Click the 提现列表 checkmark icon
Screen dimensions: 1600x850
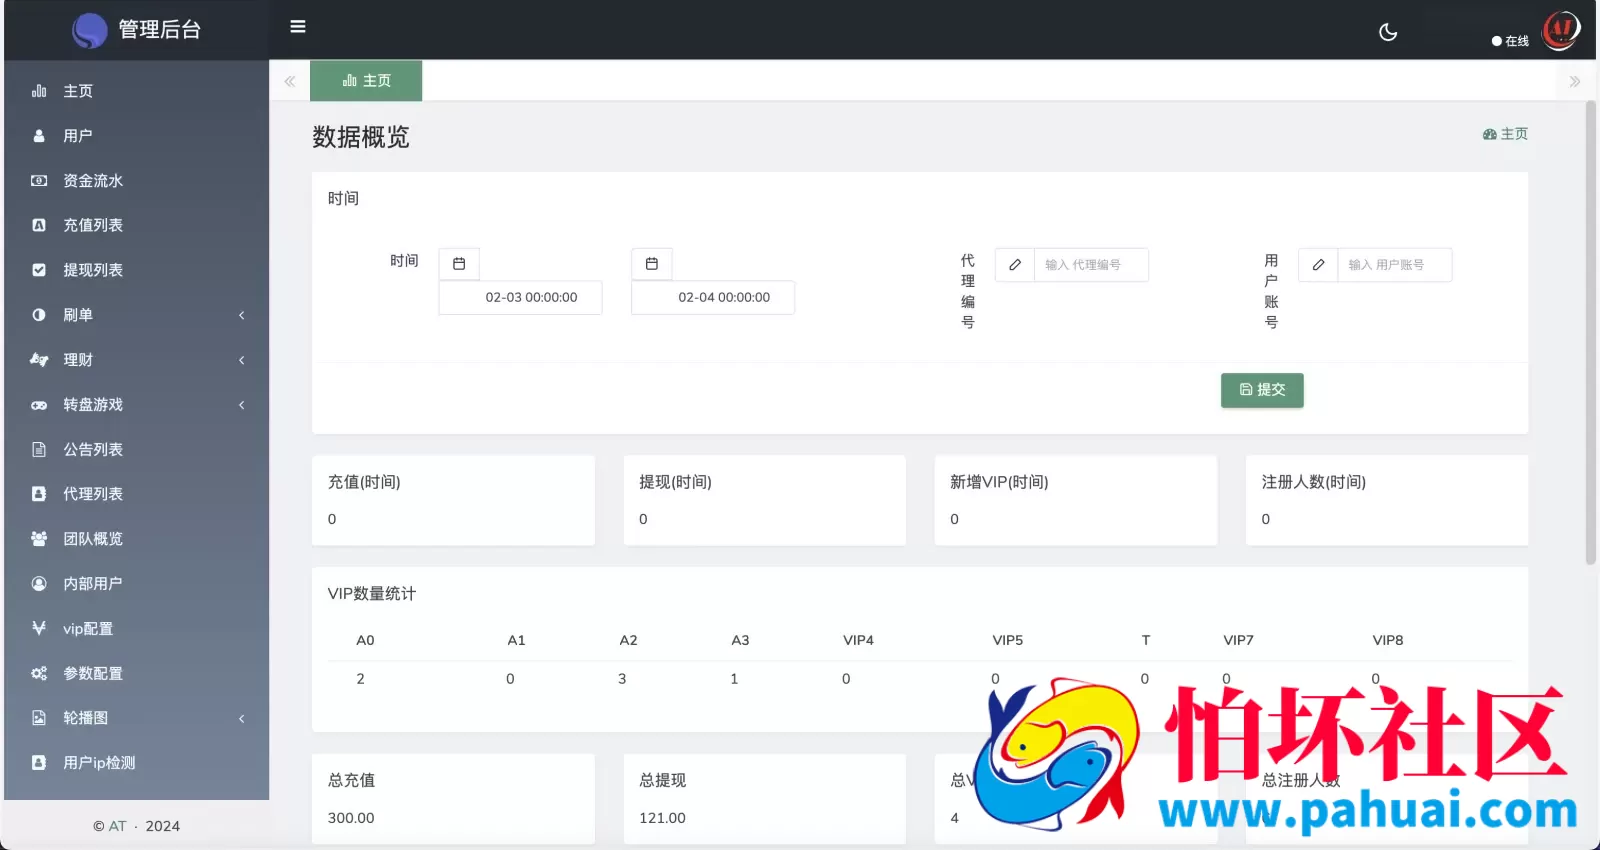[x=39, y=270]
